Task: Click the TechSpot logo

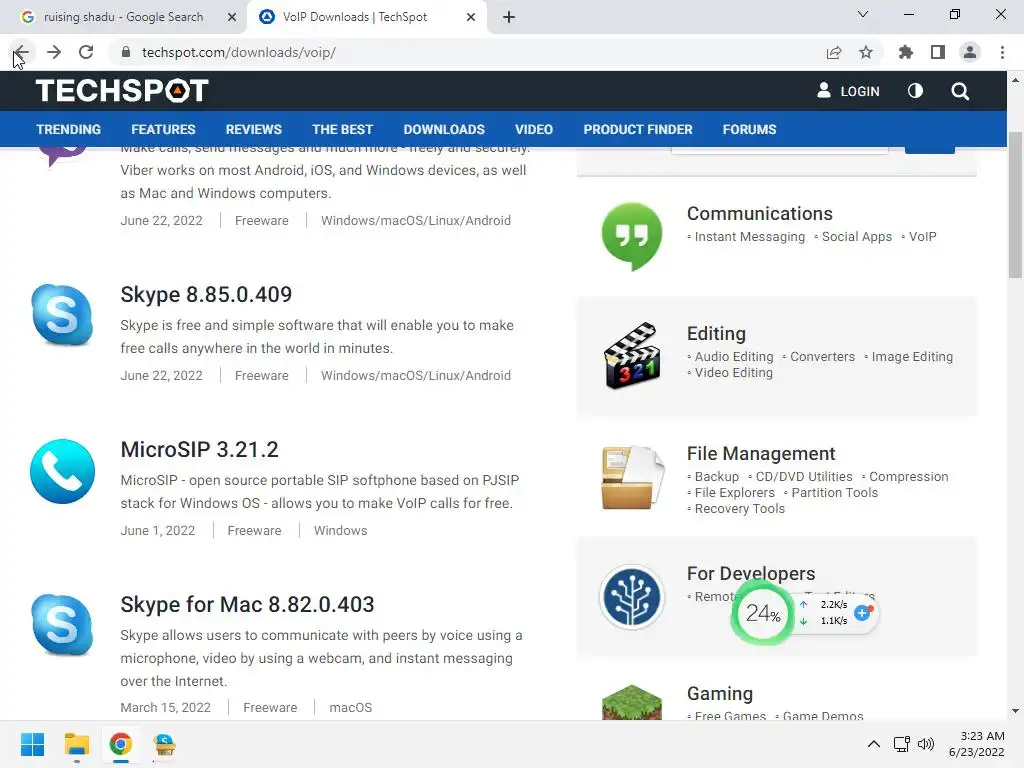Action: (x=122, y=91)
